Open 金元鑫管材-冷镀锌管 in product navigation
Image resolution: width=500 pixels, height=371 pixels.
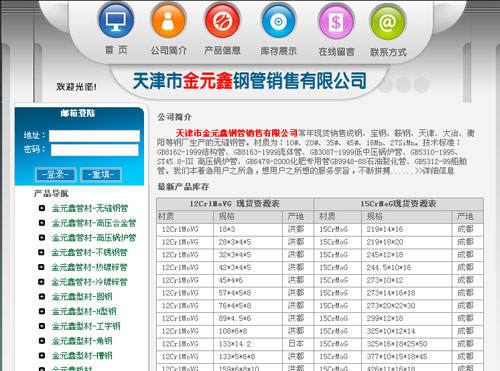click(89, 282)
